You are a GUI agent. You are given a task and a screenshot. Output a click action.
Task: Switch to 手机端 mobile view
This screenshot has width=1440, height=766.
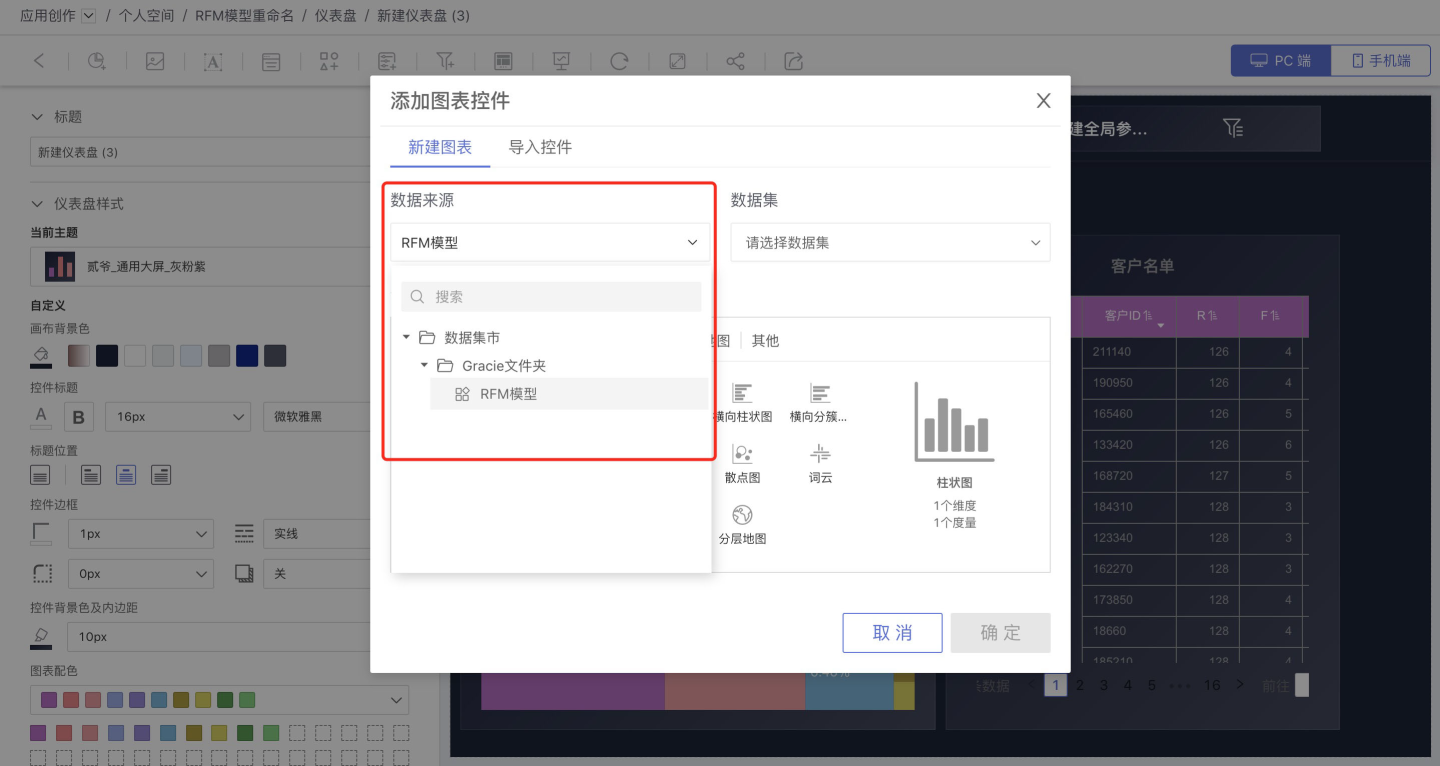[1381, 61]
